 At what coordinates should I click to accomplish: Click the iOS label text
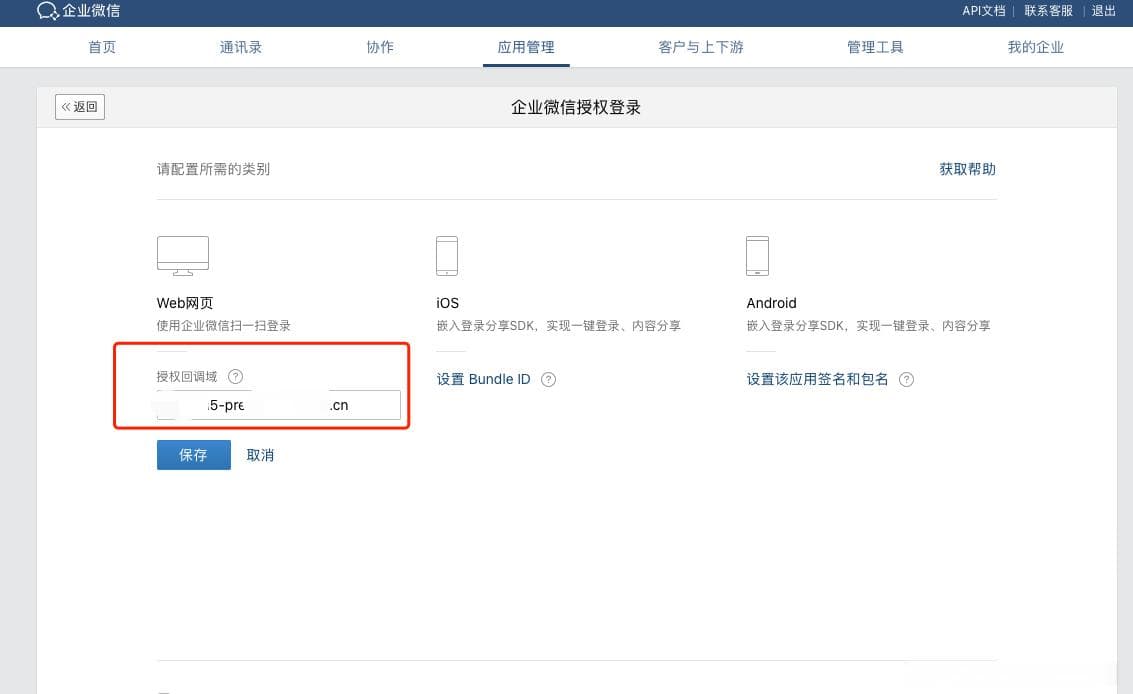[x=447, y=303]
